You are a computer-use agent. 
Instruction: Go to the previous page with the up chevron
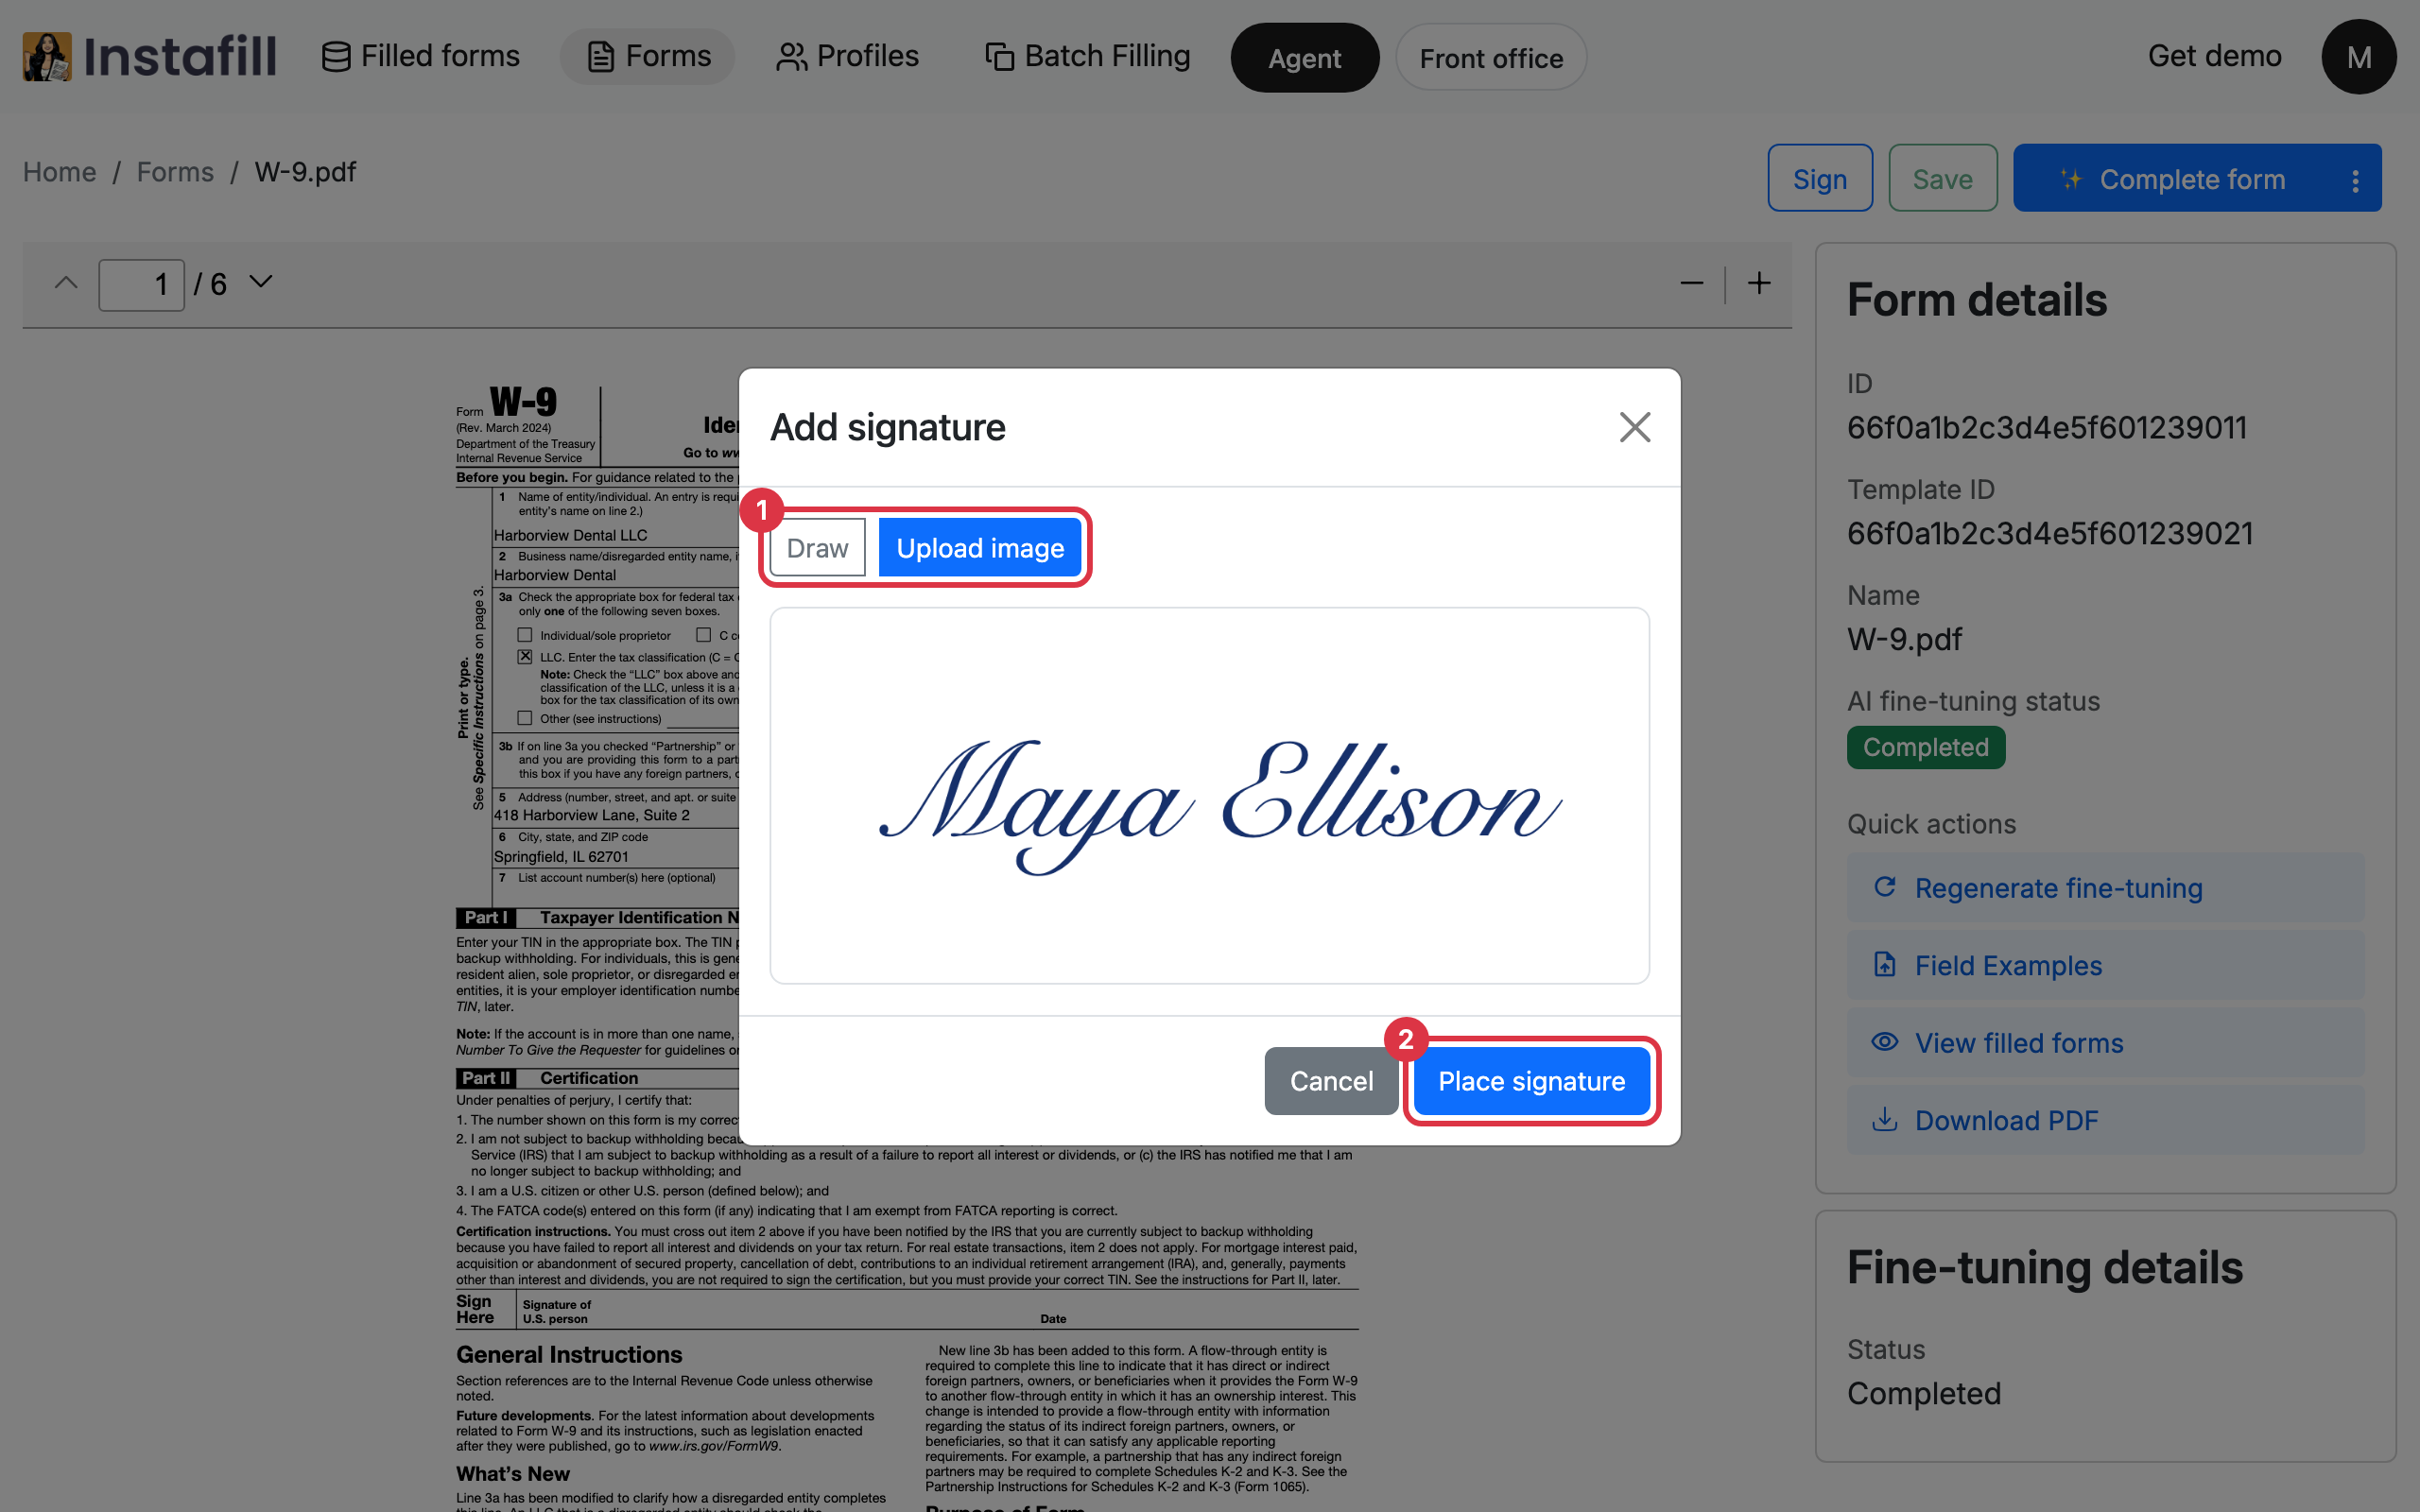pos(66,283)
